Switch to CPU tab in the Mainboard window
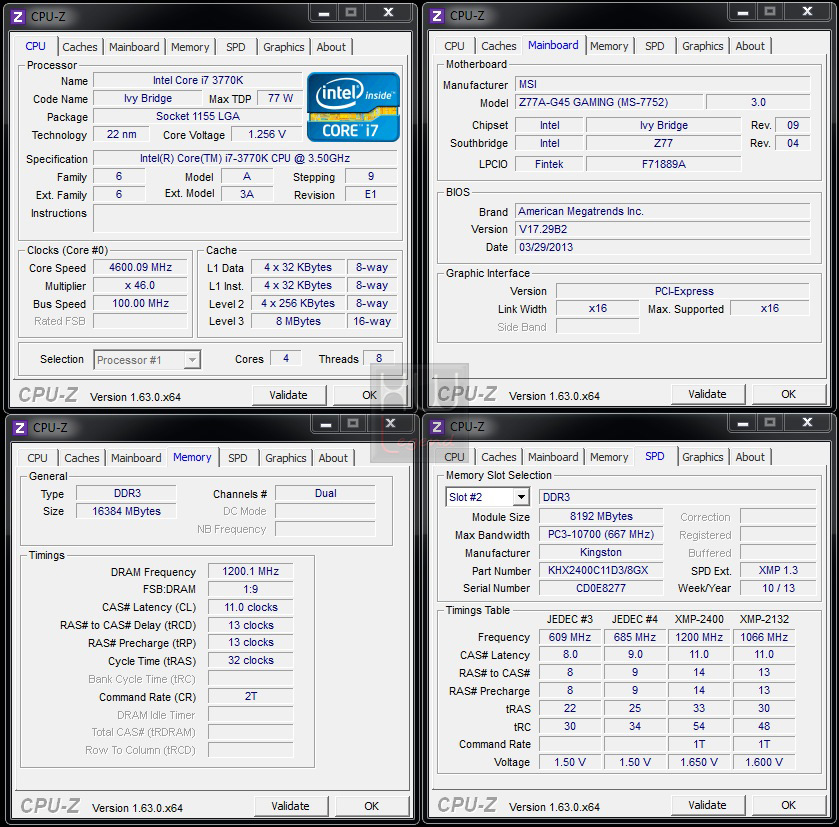Screen dimensions: 839x827 click(454, 46)
